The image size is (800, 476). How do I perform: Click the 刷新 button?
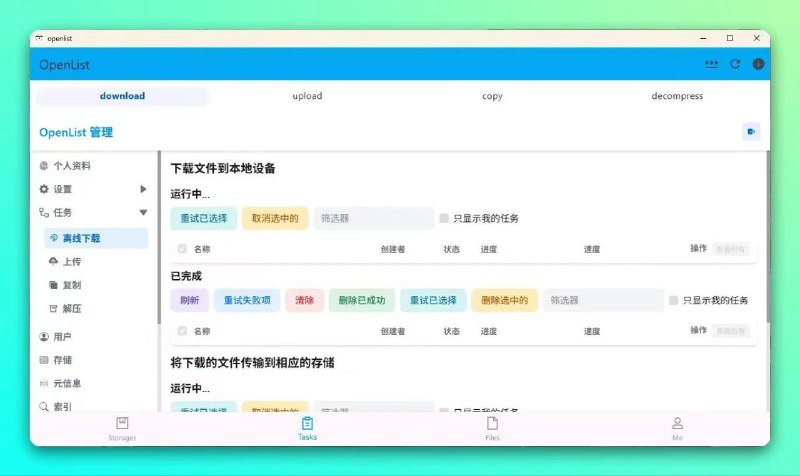[x=190, y=300]
